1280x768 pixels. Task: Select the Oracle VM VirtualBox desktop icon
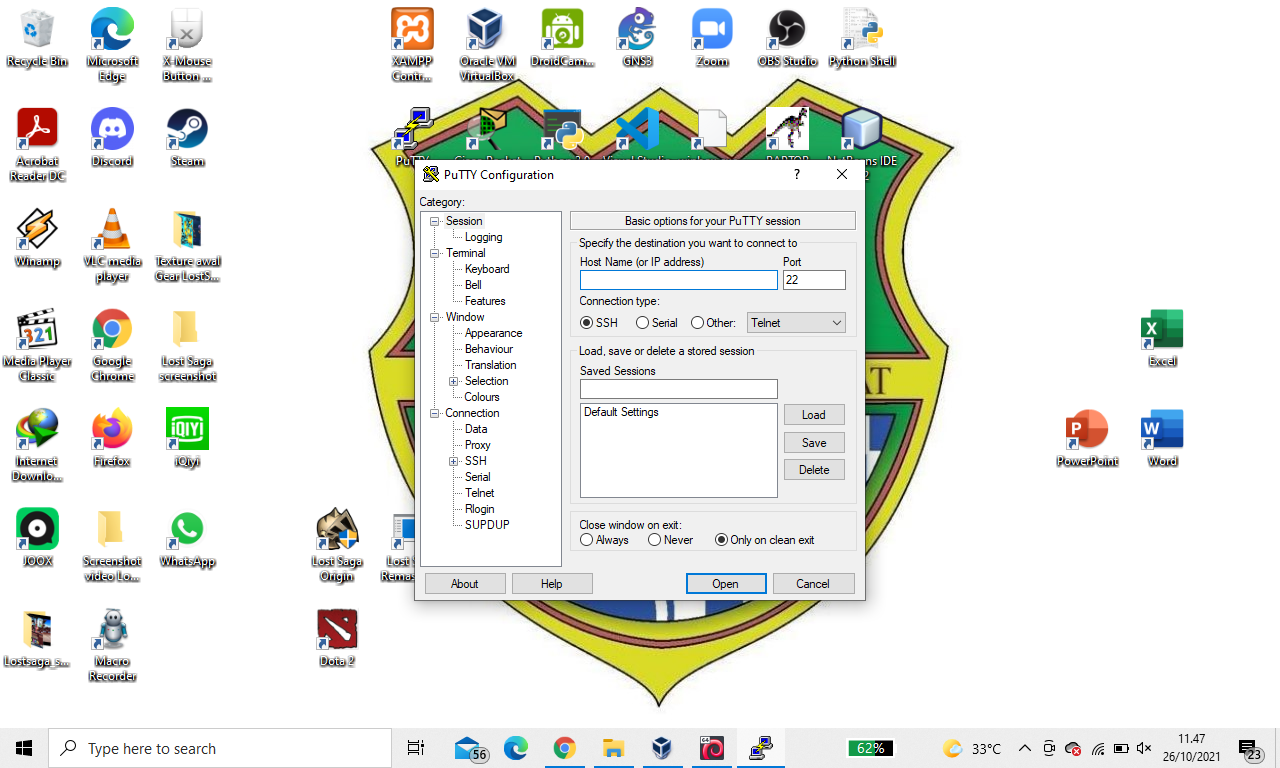click(x=487, y=45)
